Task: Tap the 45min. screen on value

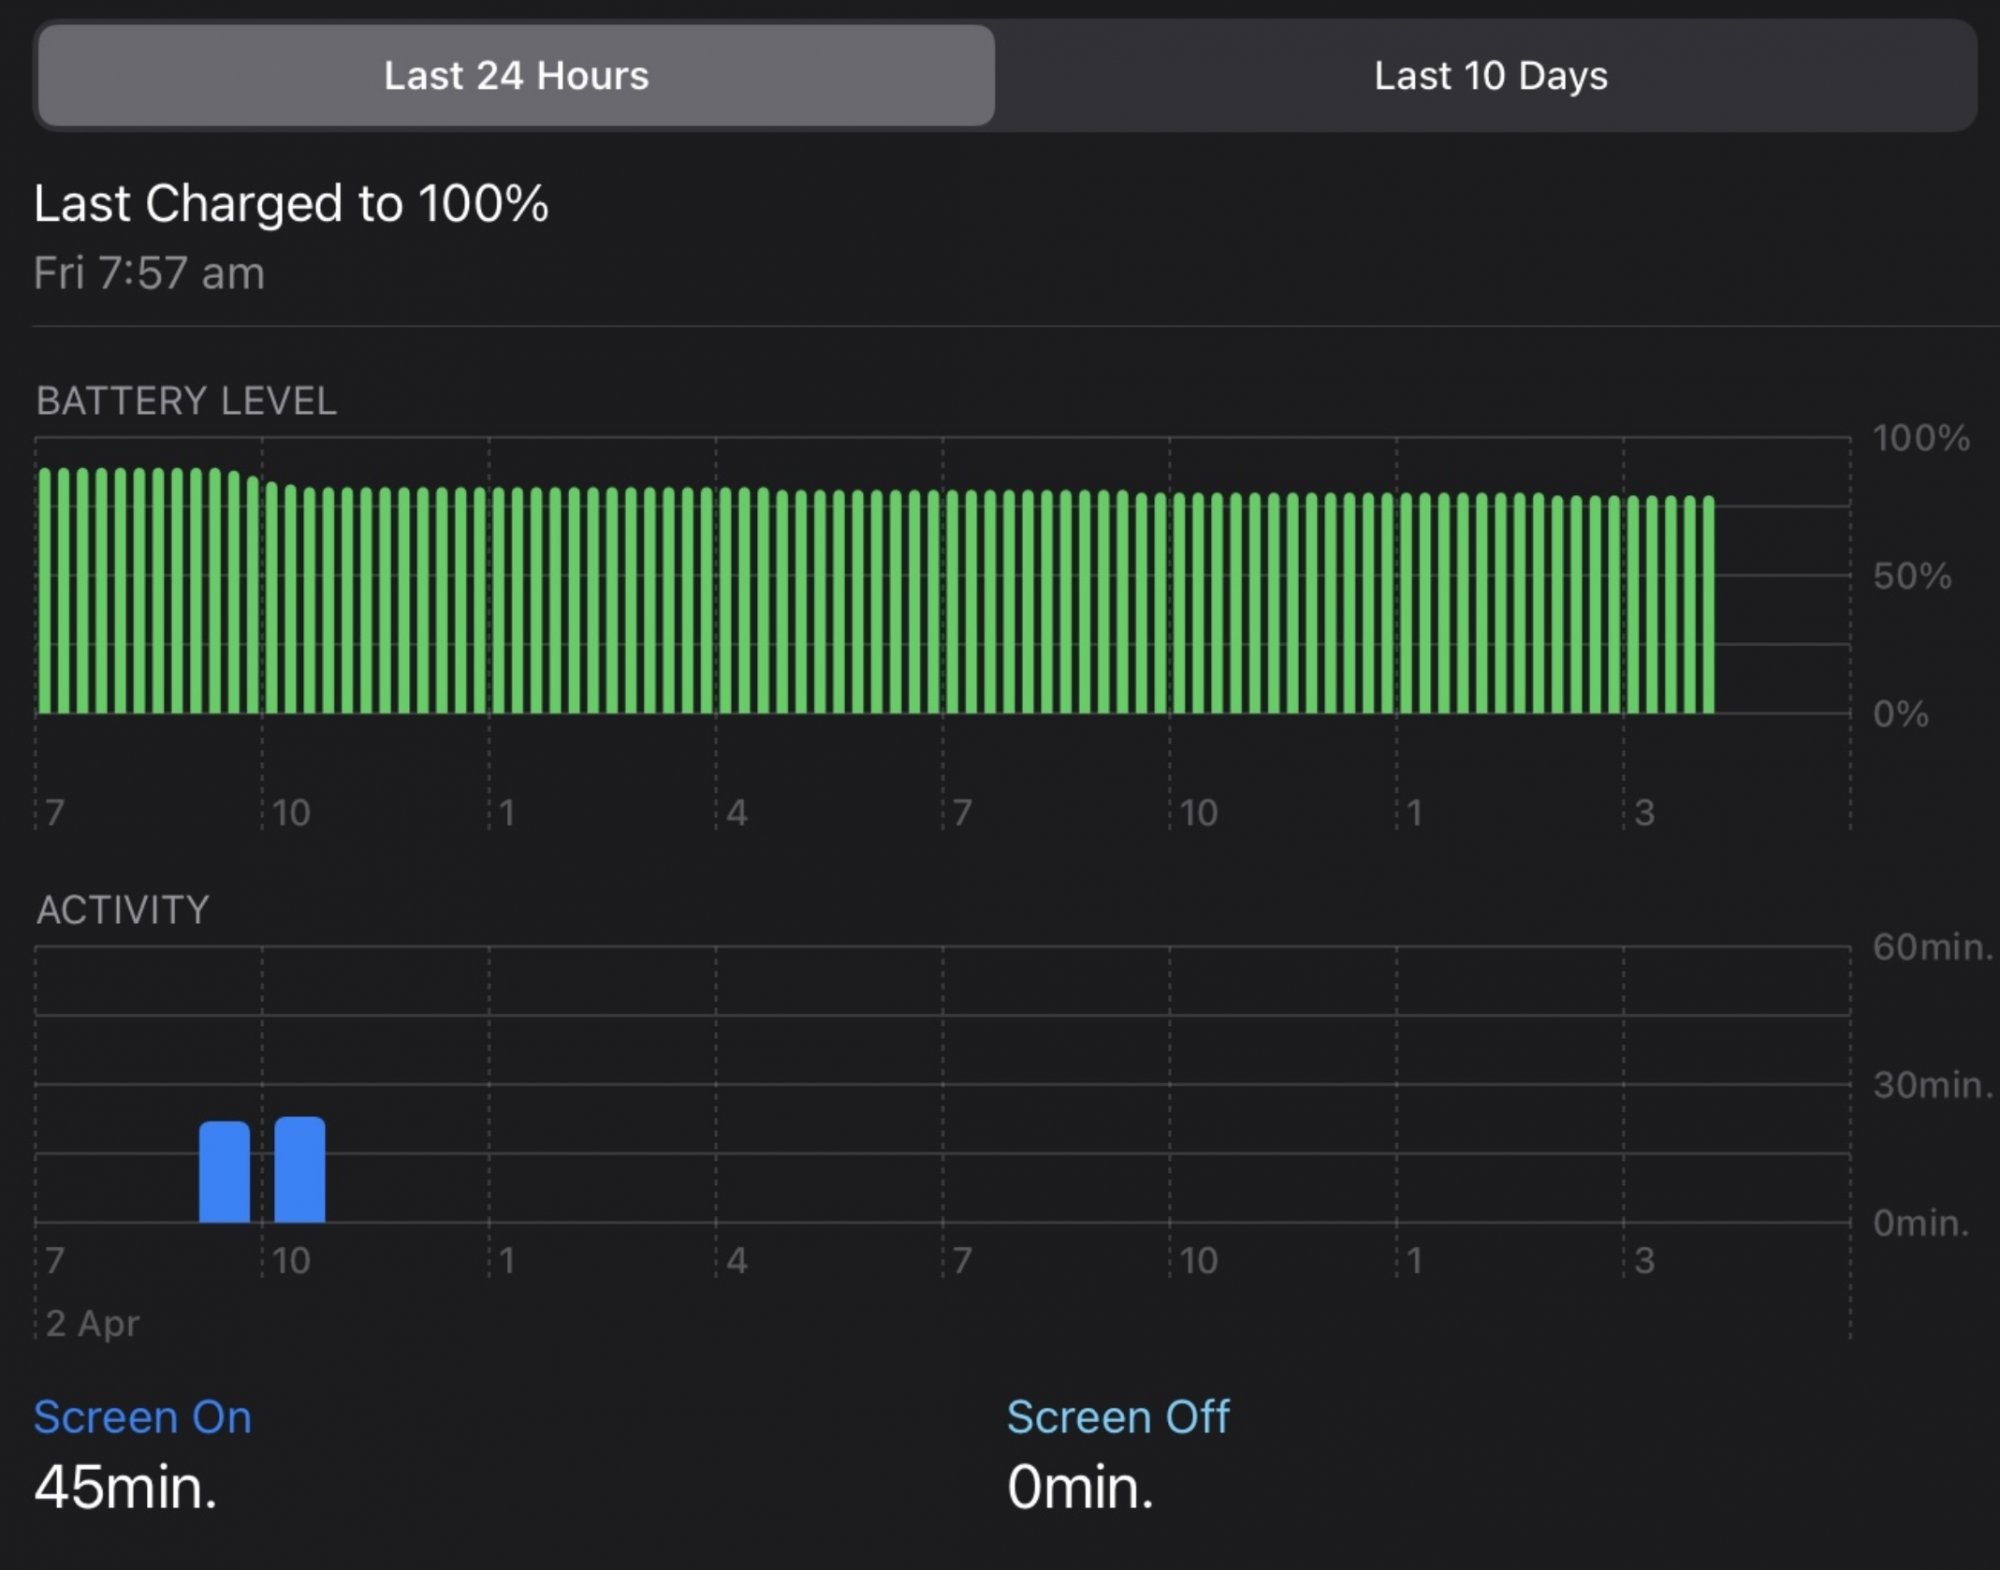Action: click(125, 1487)
